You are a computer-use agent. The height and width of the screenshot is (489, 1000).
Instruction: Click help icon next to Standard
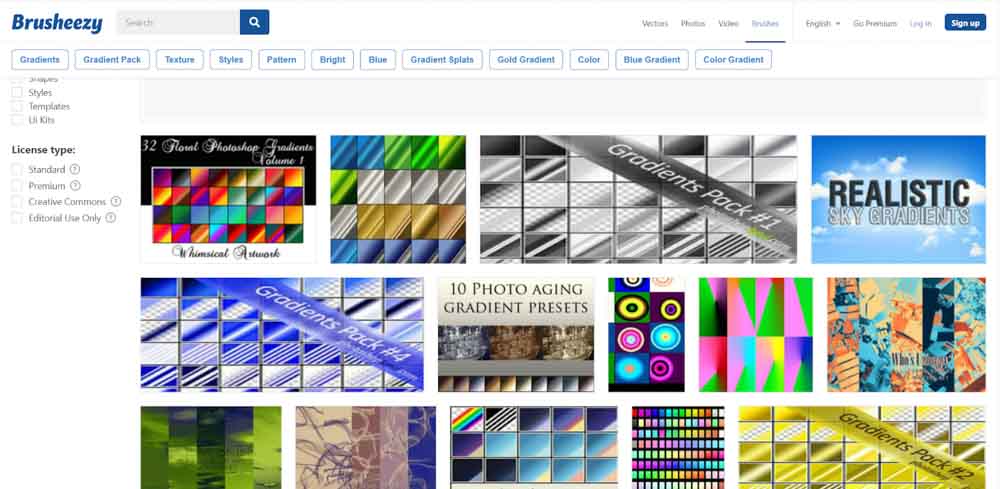[75, 170]
